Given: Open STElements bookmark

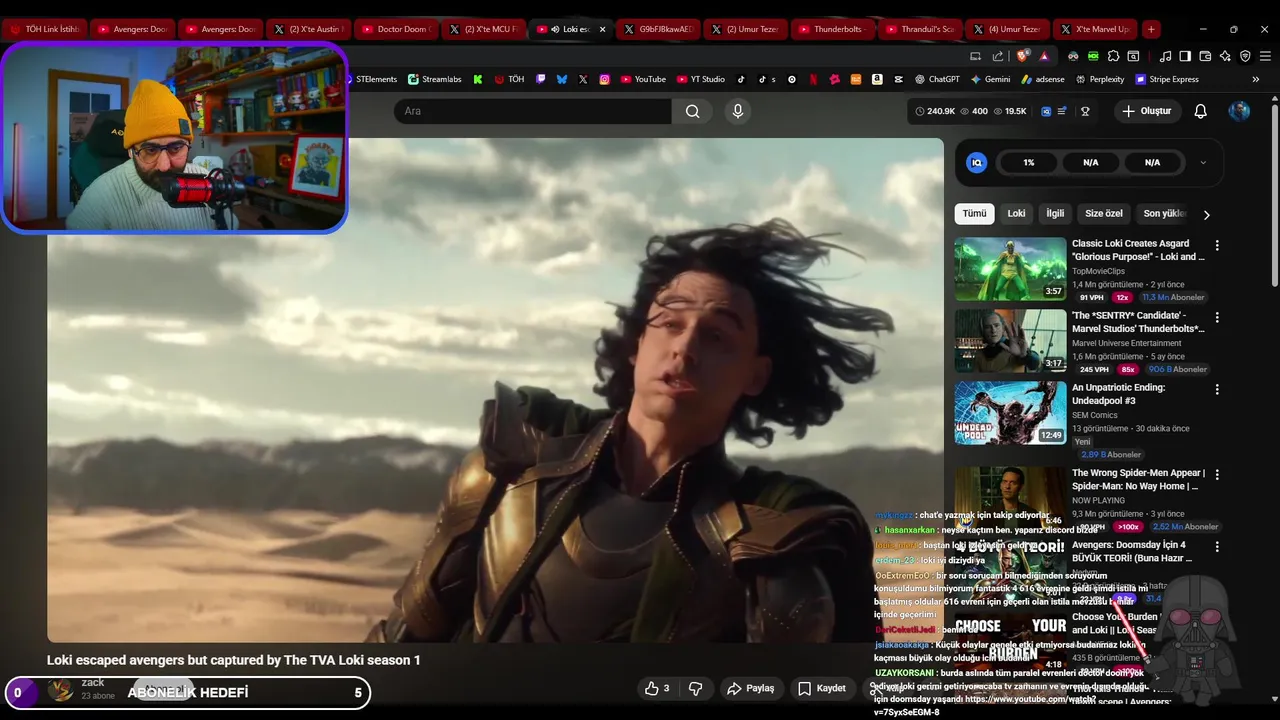Looking at the screenshot, I should click(374, 79).
